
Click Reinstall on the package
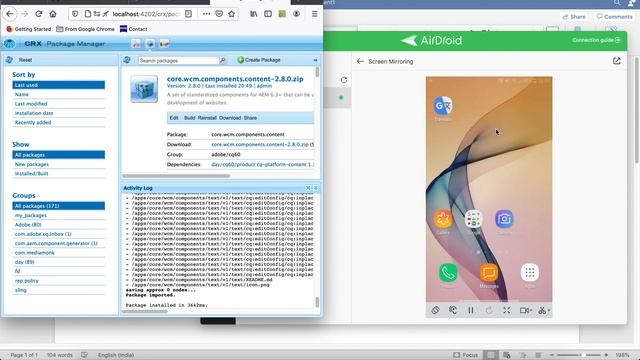(x=207, y=118)
